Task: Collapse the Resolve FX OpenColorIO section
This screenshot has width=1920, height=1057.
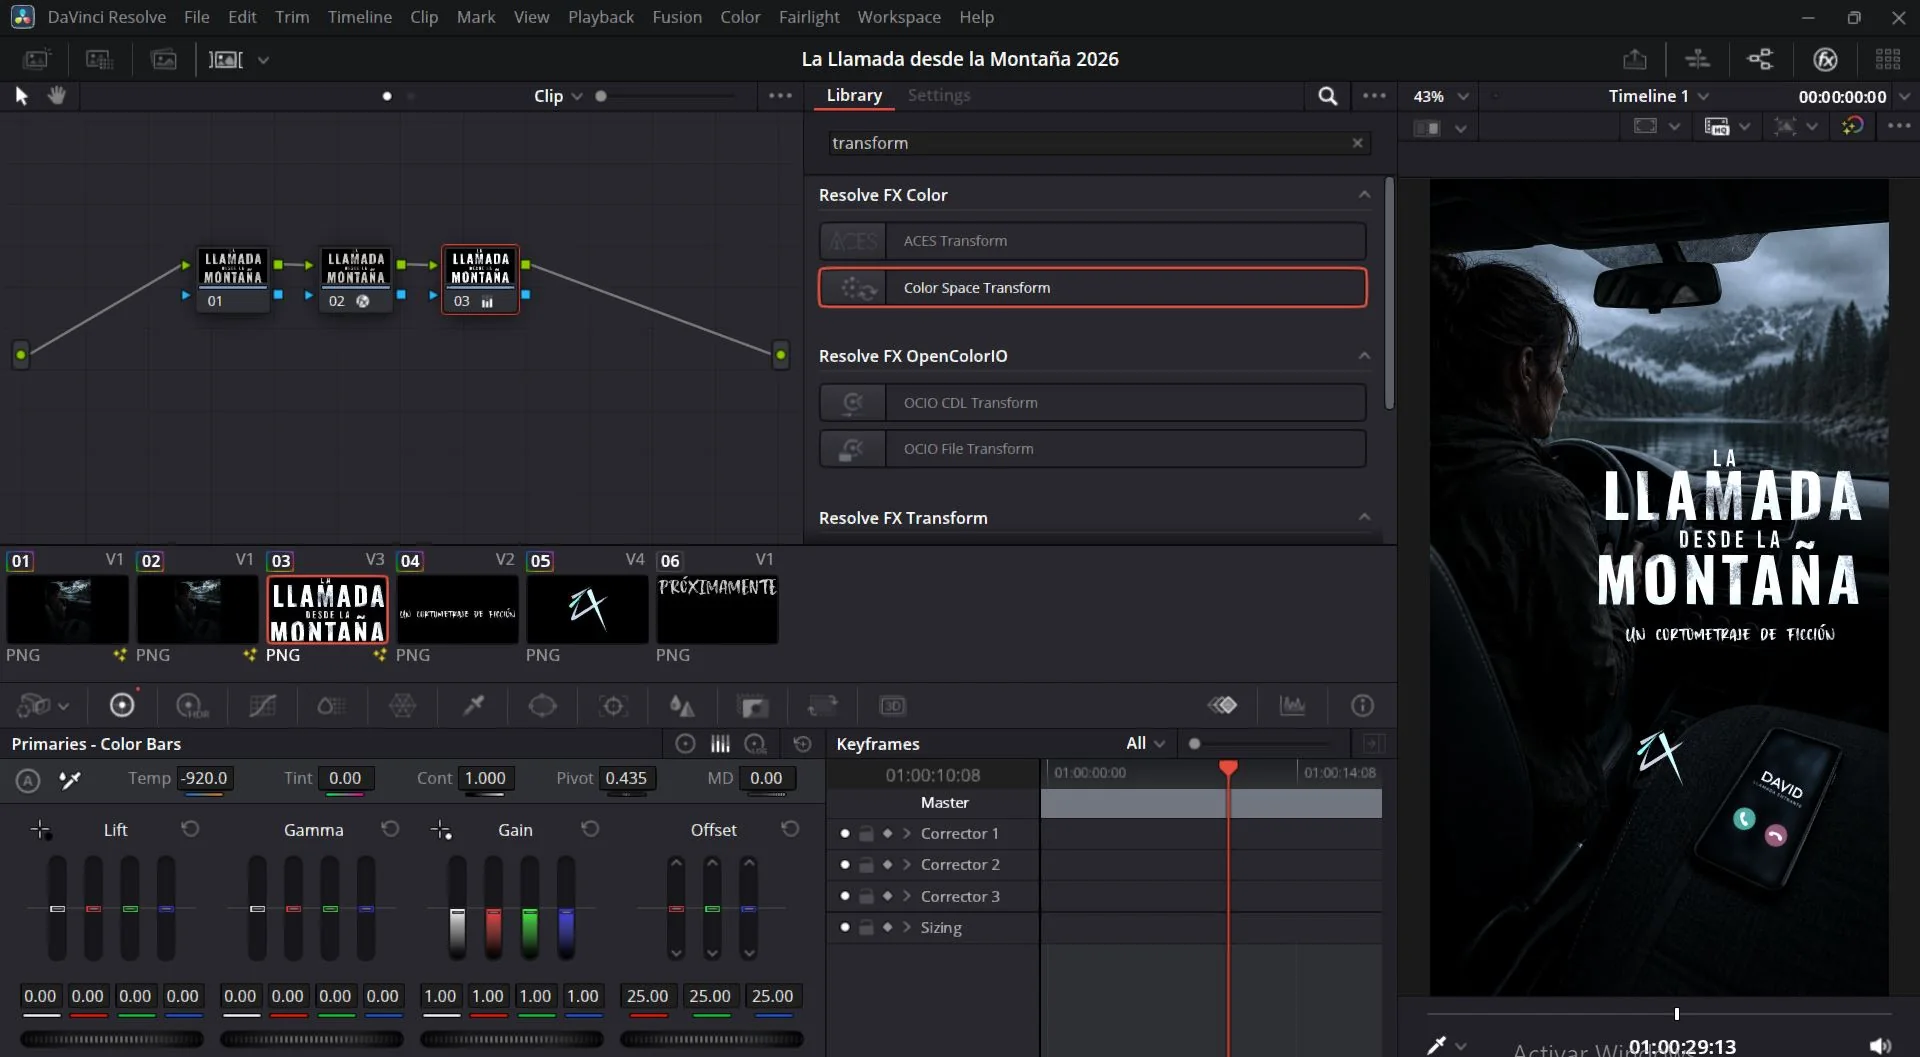Action: [1364, 356]
